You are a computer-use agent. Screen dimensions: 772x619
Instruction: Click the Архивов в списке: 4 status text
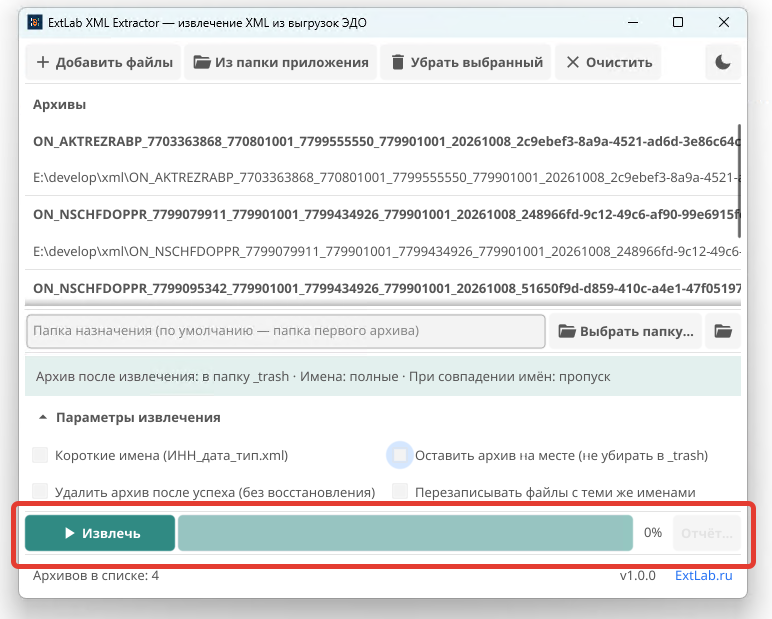(96, 575)
